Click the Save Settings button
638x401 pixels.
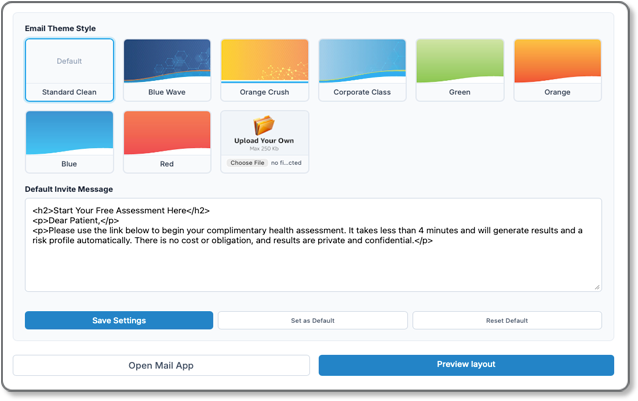coord(119,320)
